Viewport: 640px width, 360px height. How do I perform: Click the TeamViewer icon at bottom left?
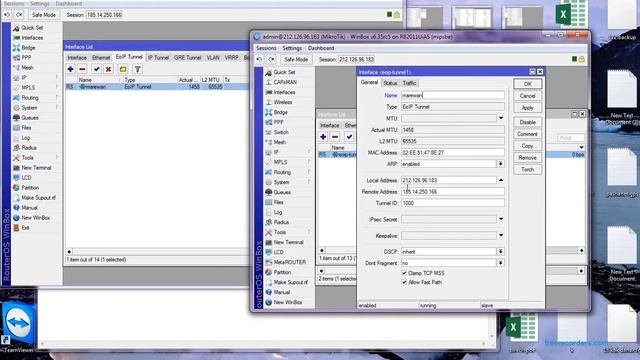18,322
